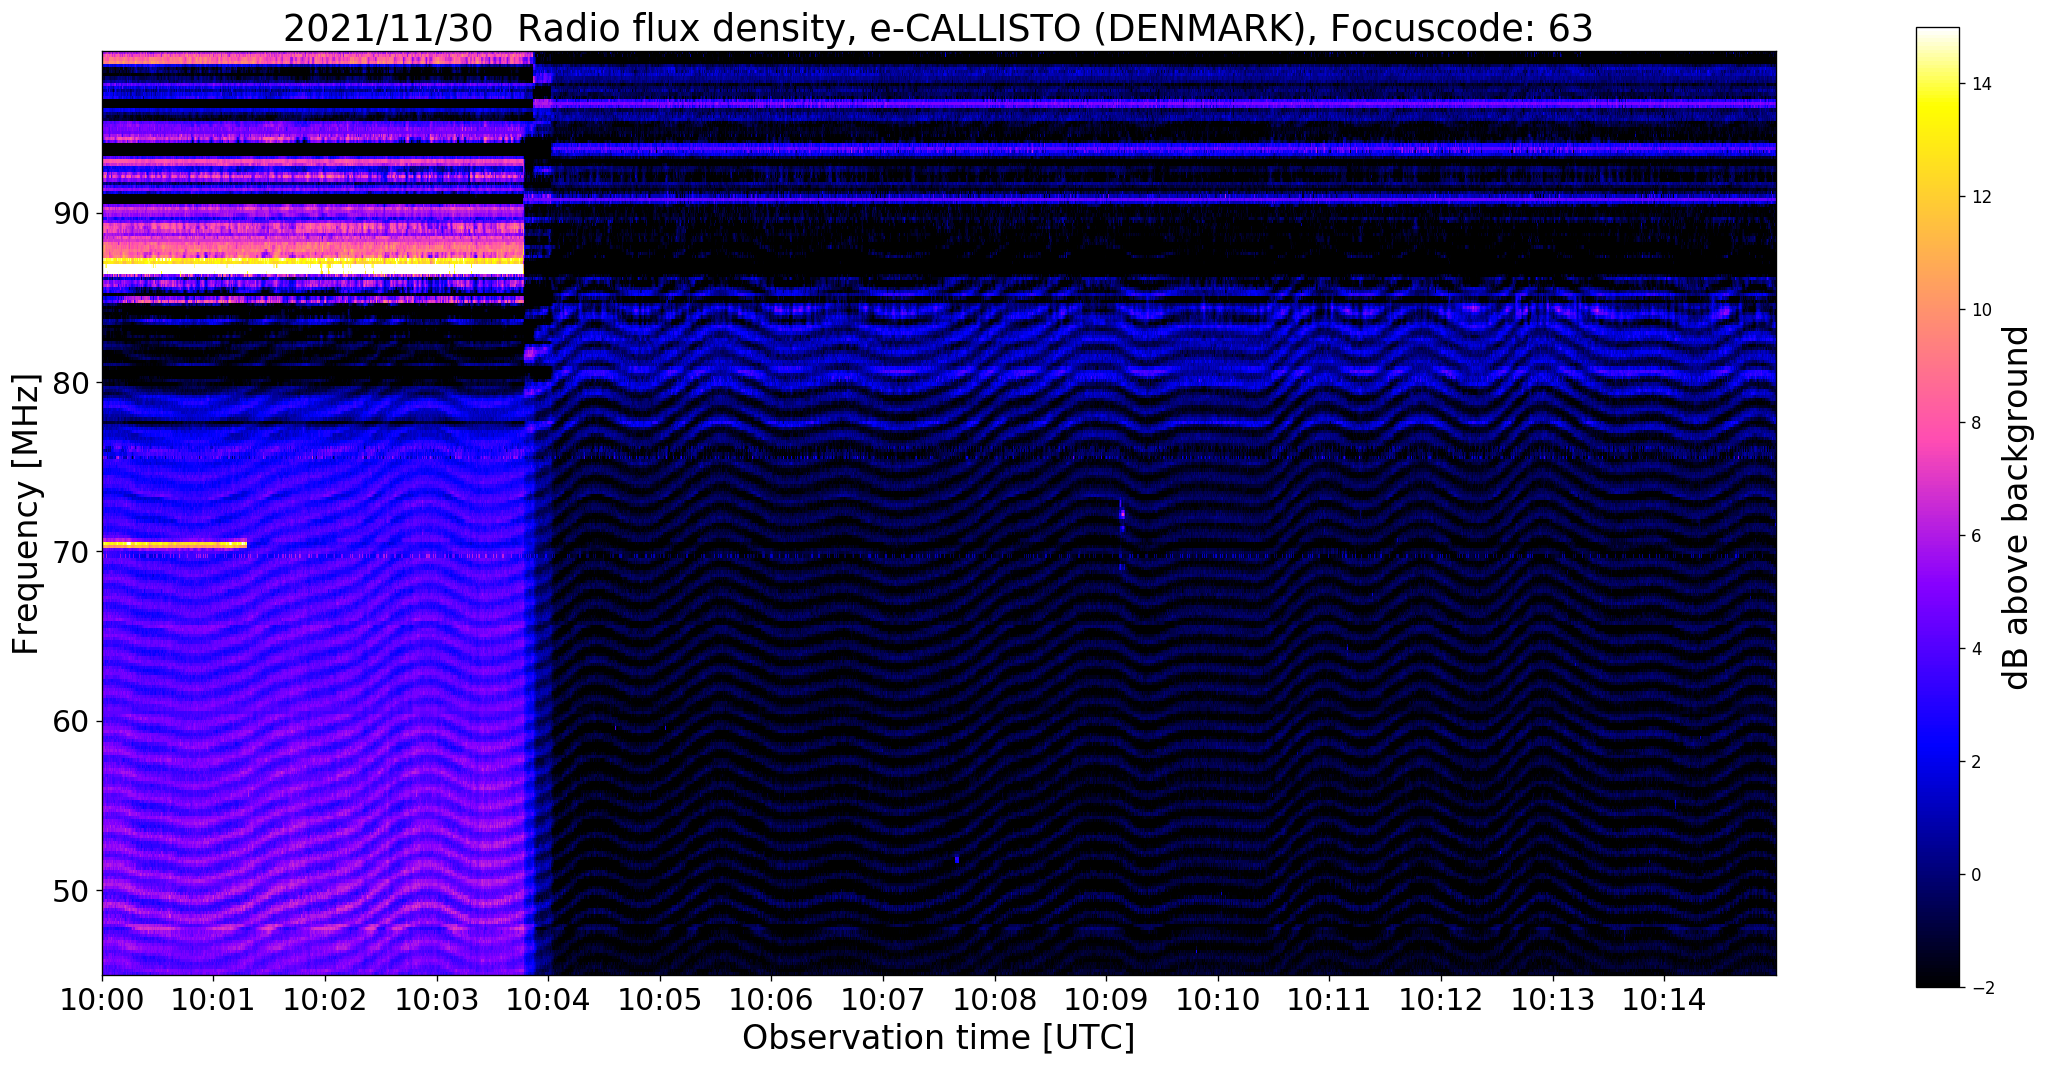2047x1067 pixels.
Task: Click the small burst feature near 10:09 at 72 MHz
Action: [1122, 516]
